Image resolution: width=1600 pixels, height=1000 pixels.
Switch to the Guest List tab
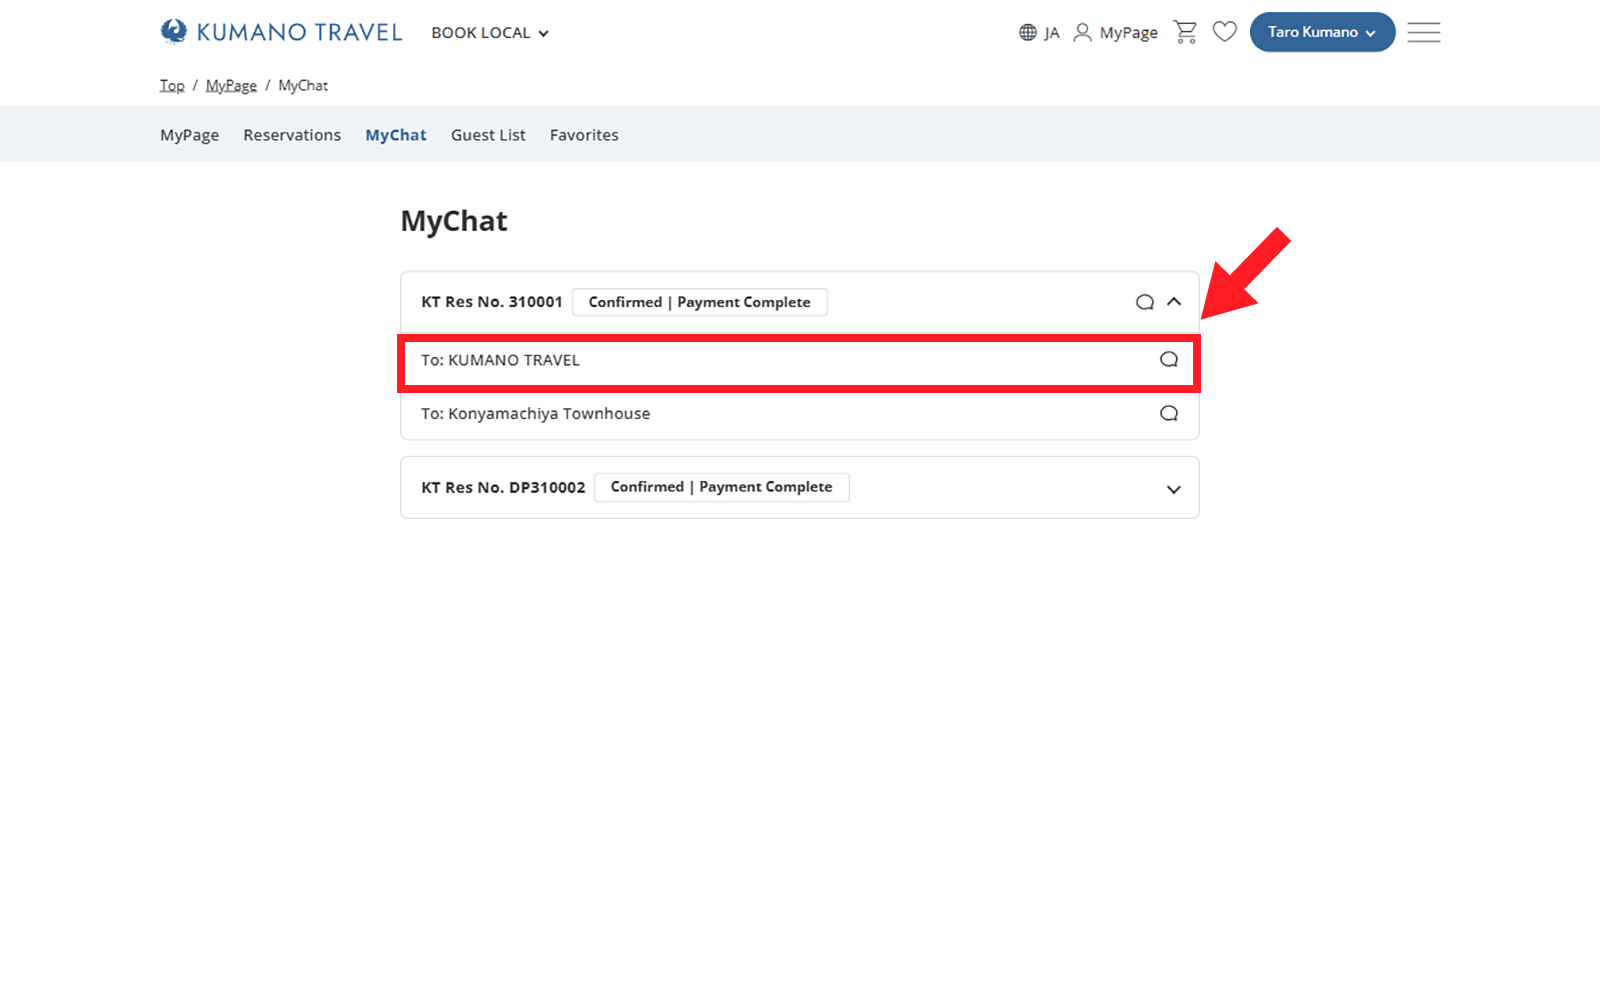(x=488, y=135)
